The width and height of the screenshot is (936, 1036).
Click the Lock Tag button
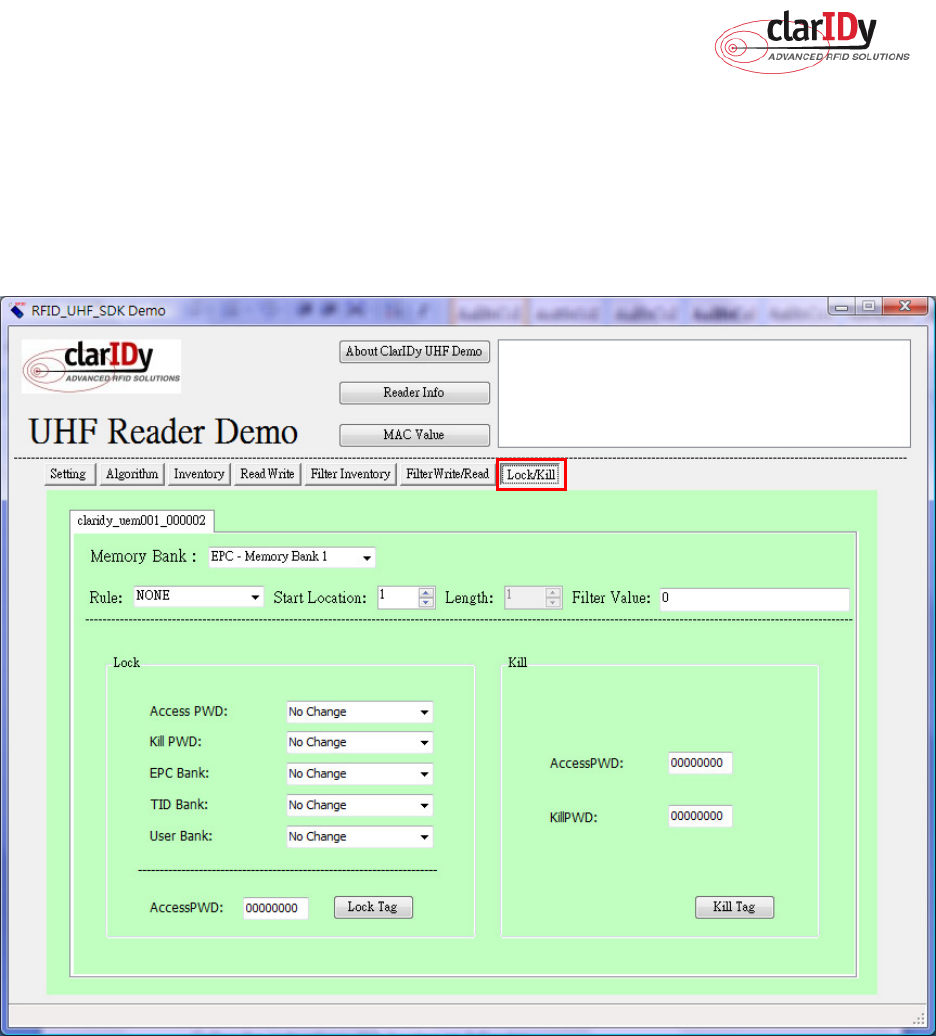click(373, 907)
